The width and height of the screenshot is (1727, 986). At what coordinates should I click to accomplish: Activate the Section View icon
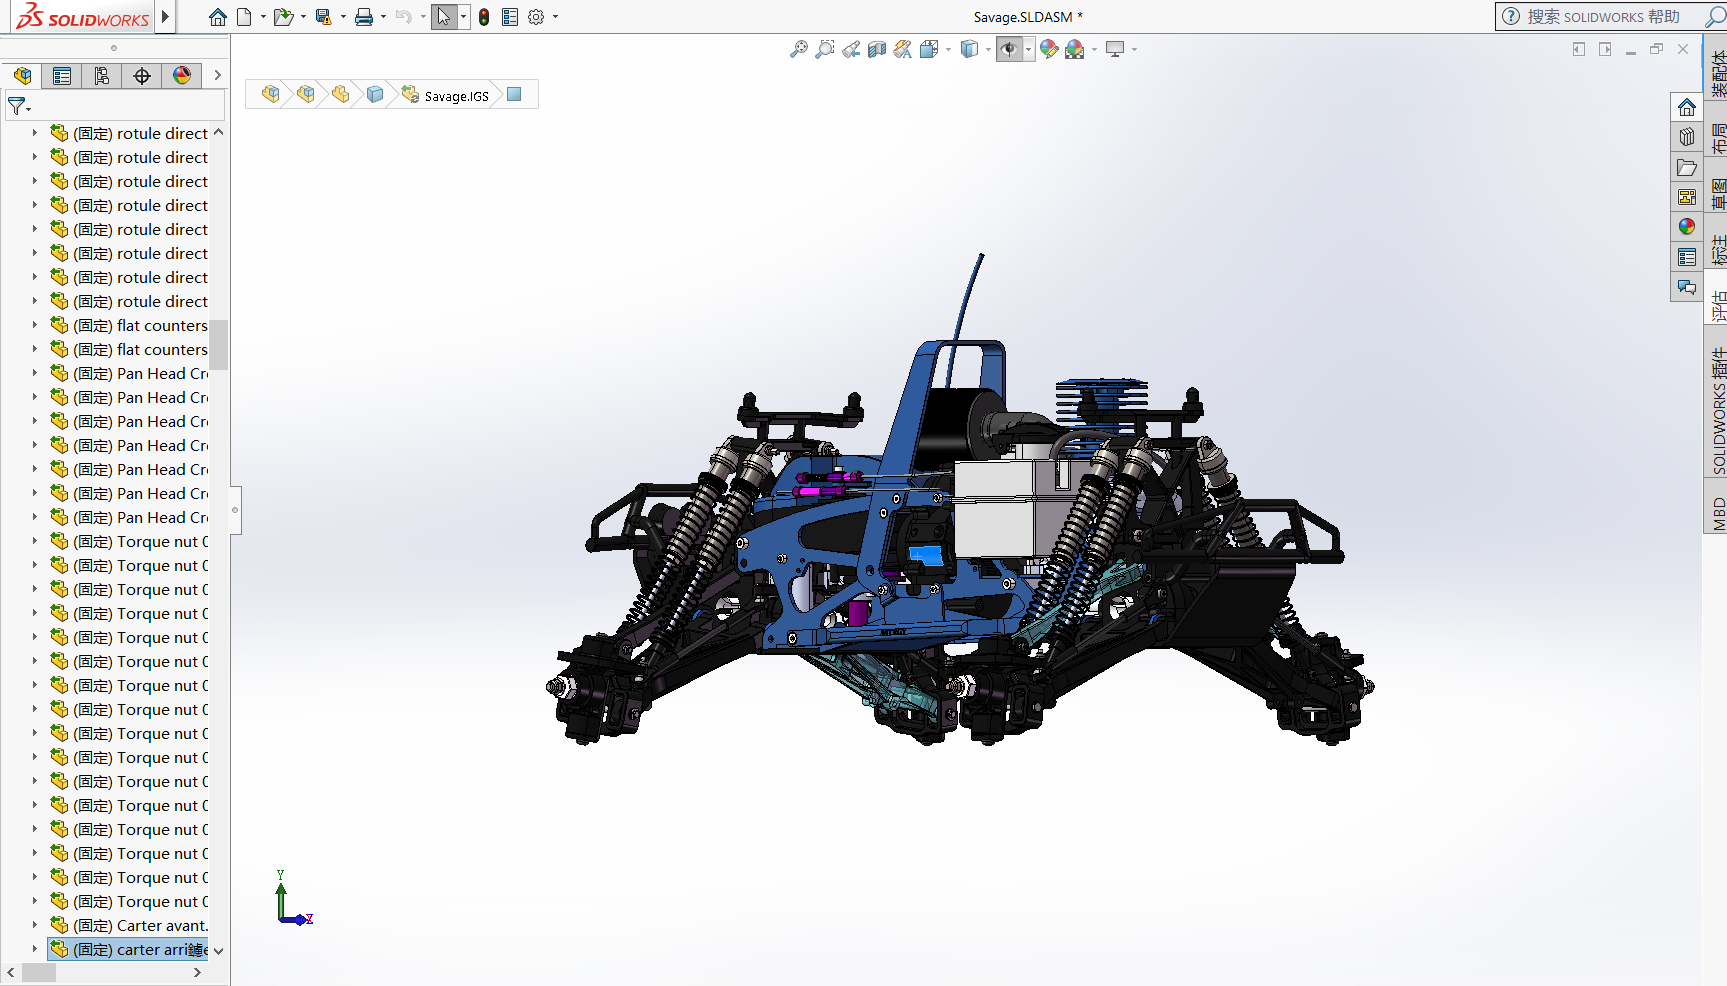point(877,49)
